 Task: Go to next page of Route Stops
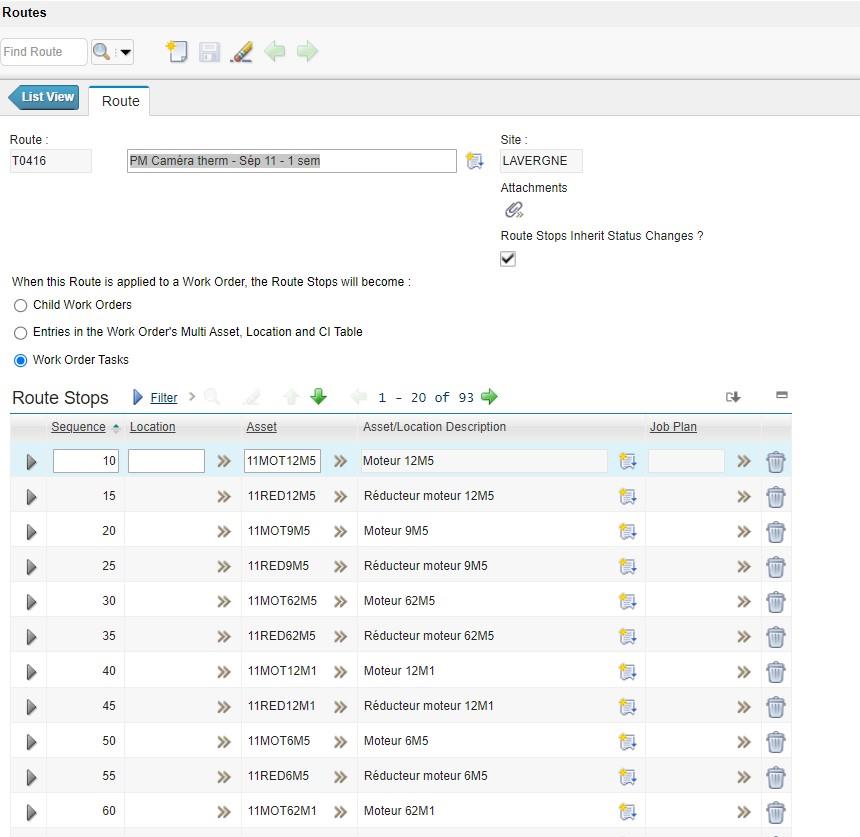pos(489,397)
